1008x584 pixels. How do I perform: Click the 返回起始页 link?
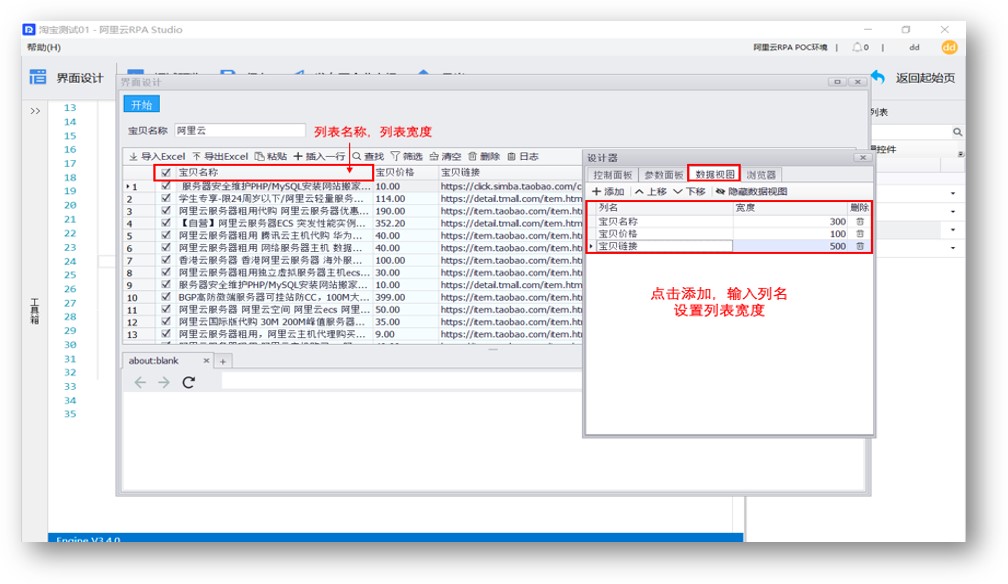[925, 78]
